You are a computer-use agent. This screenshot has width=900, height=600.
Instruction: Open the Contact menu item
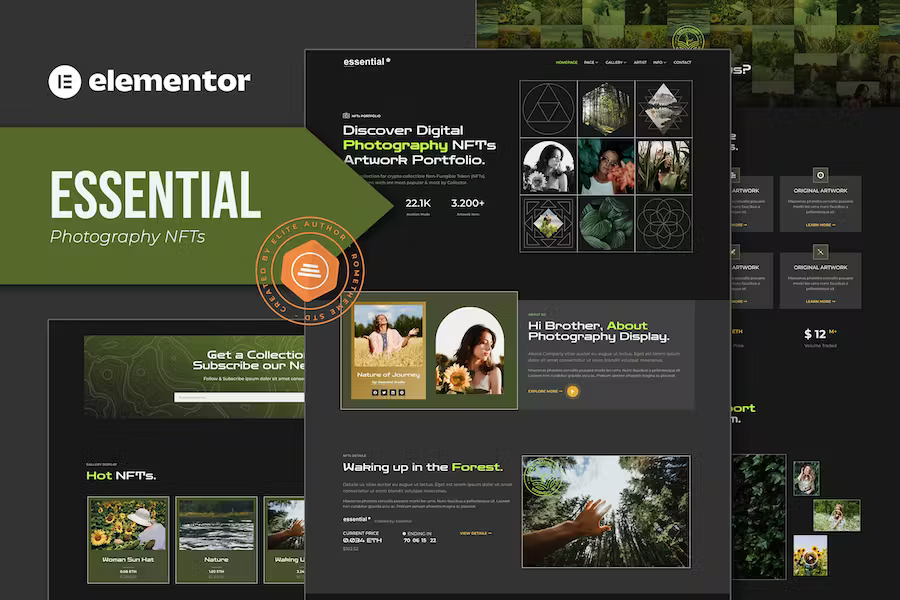[682, 62]
